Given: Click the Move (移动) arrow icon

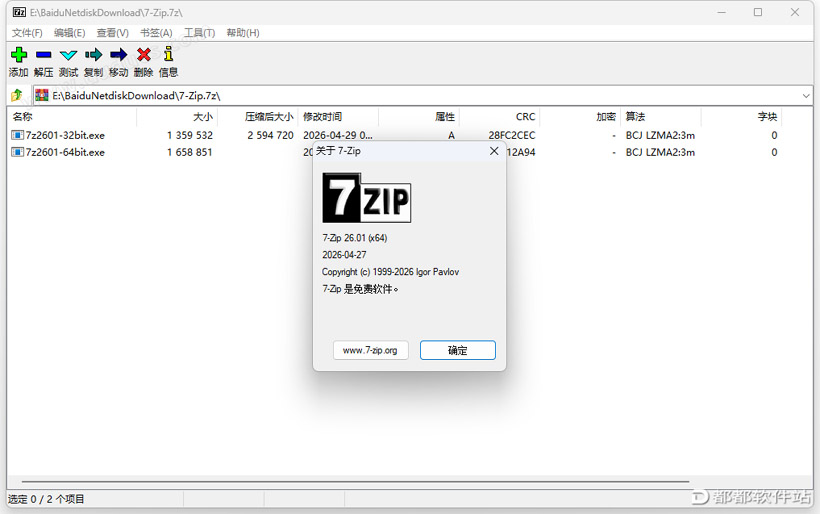Looking at the screenshot, I should pyautogui.click(x=119, y=54).
